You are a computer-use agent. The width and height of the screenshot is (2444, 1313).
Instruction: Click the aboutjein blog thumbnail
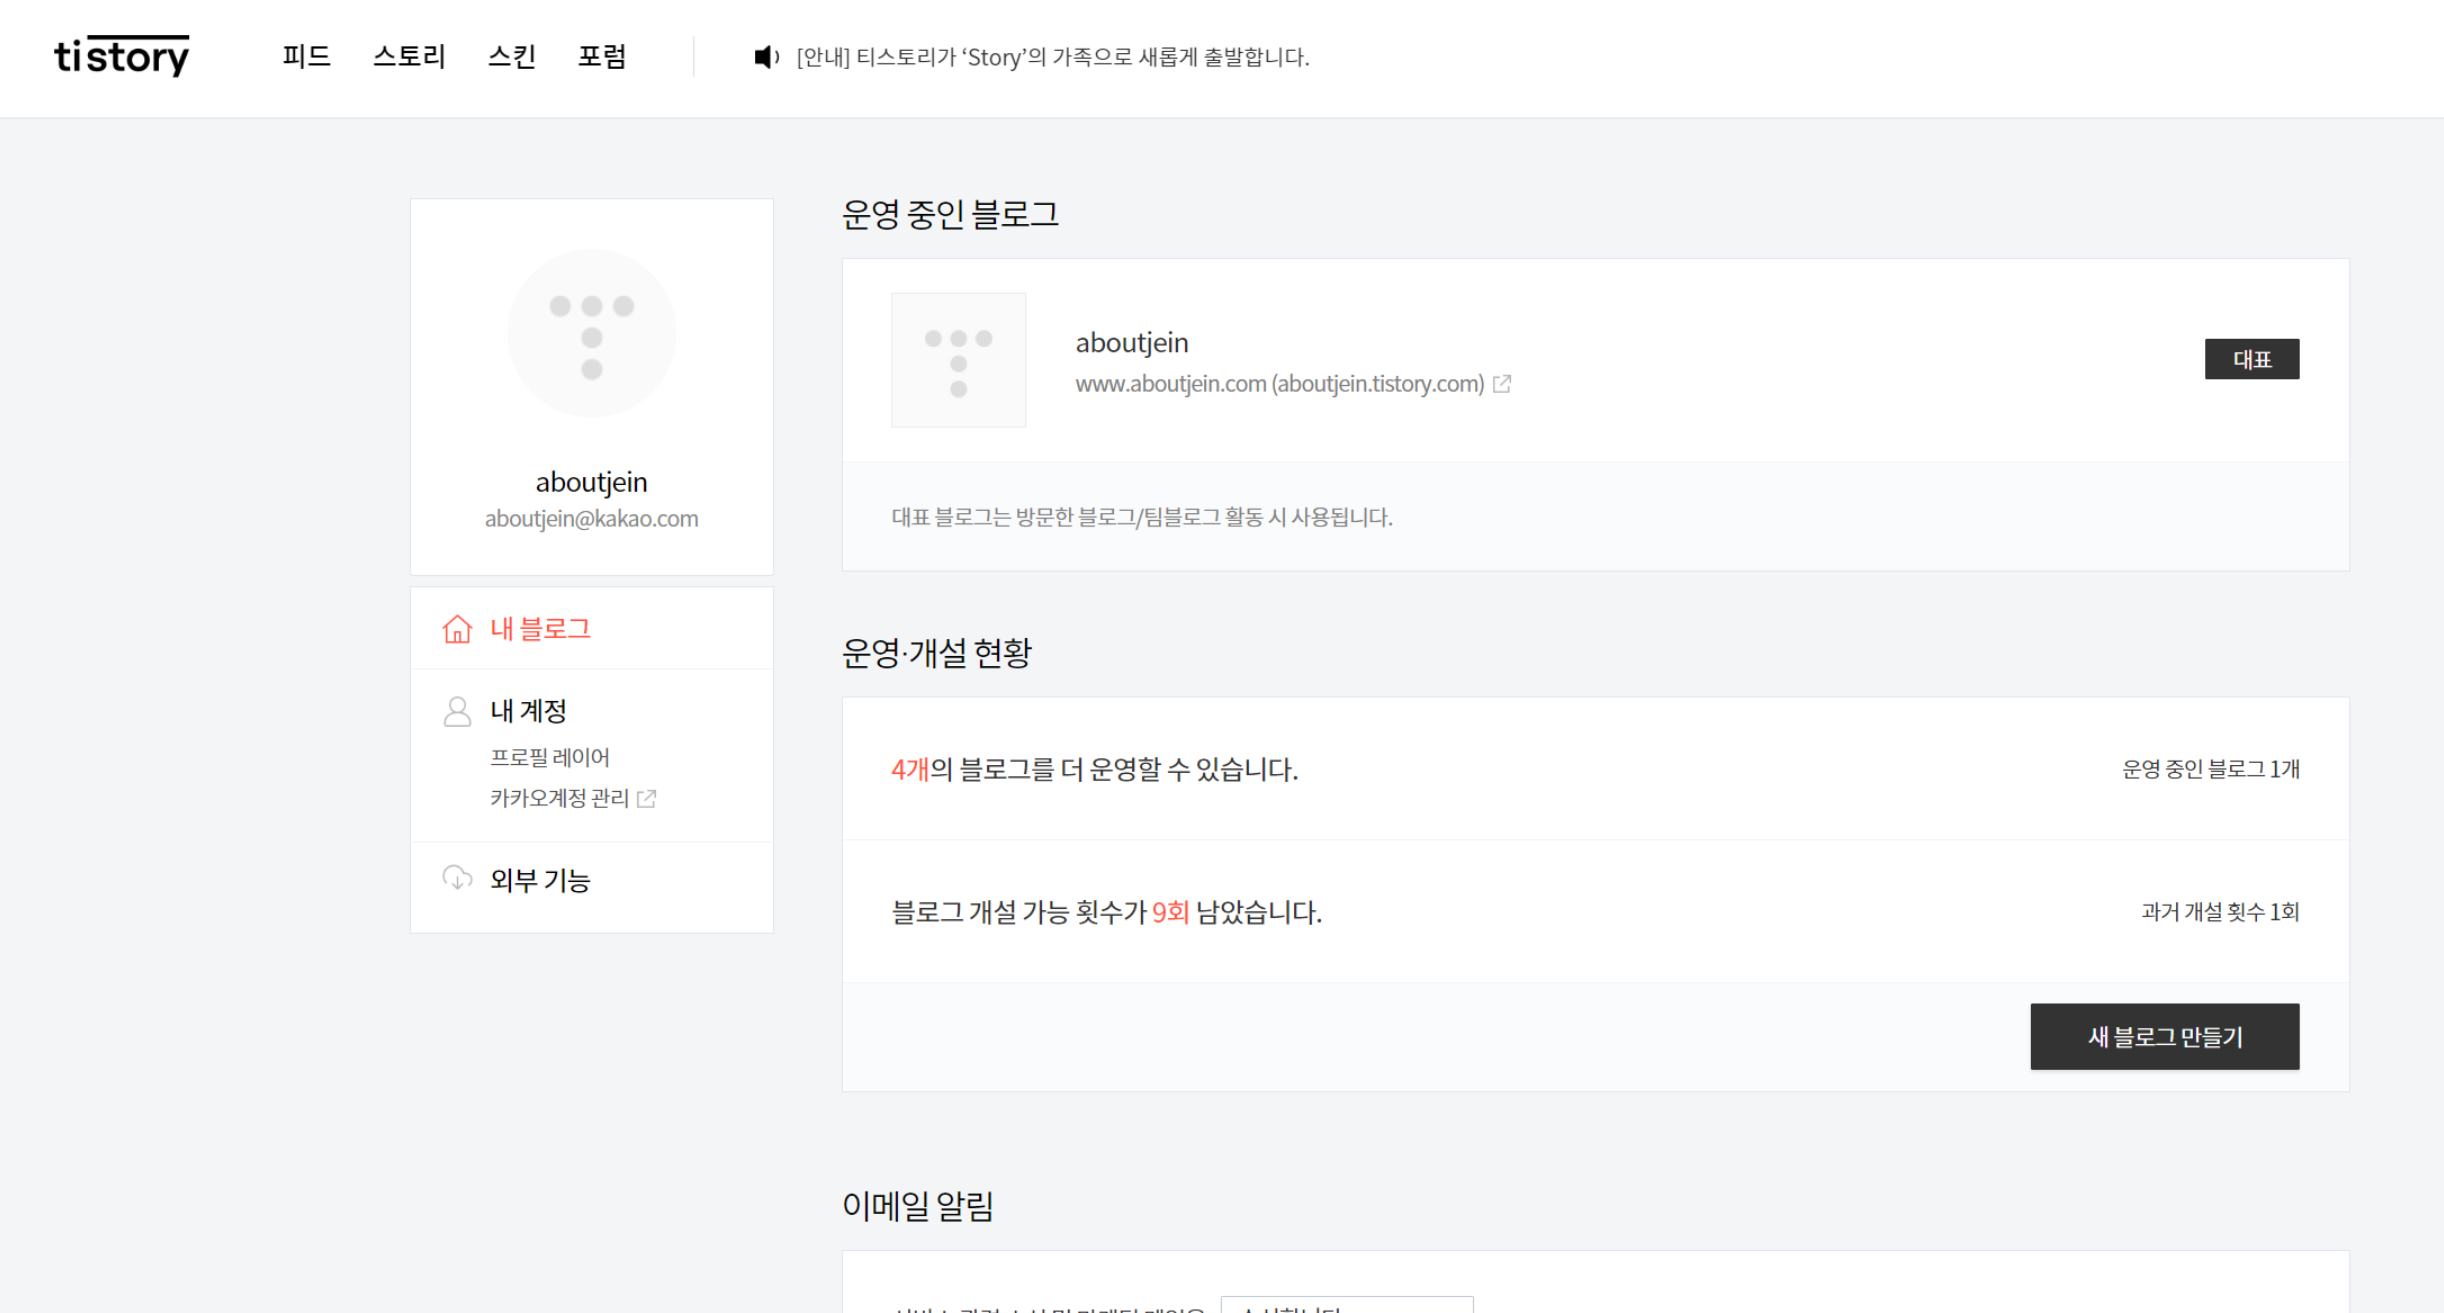[x=958, y=360]
